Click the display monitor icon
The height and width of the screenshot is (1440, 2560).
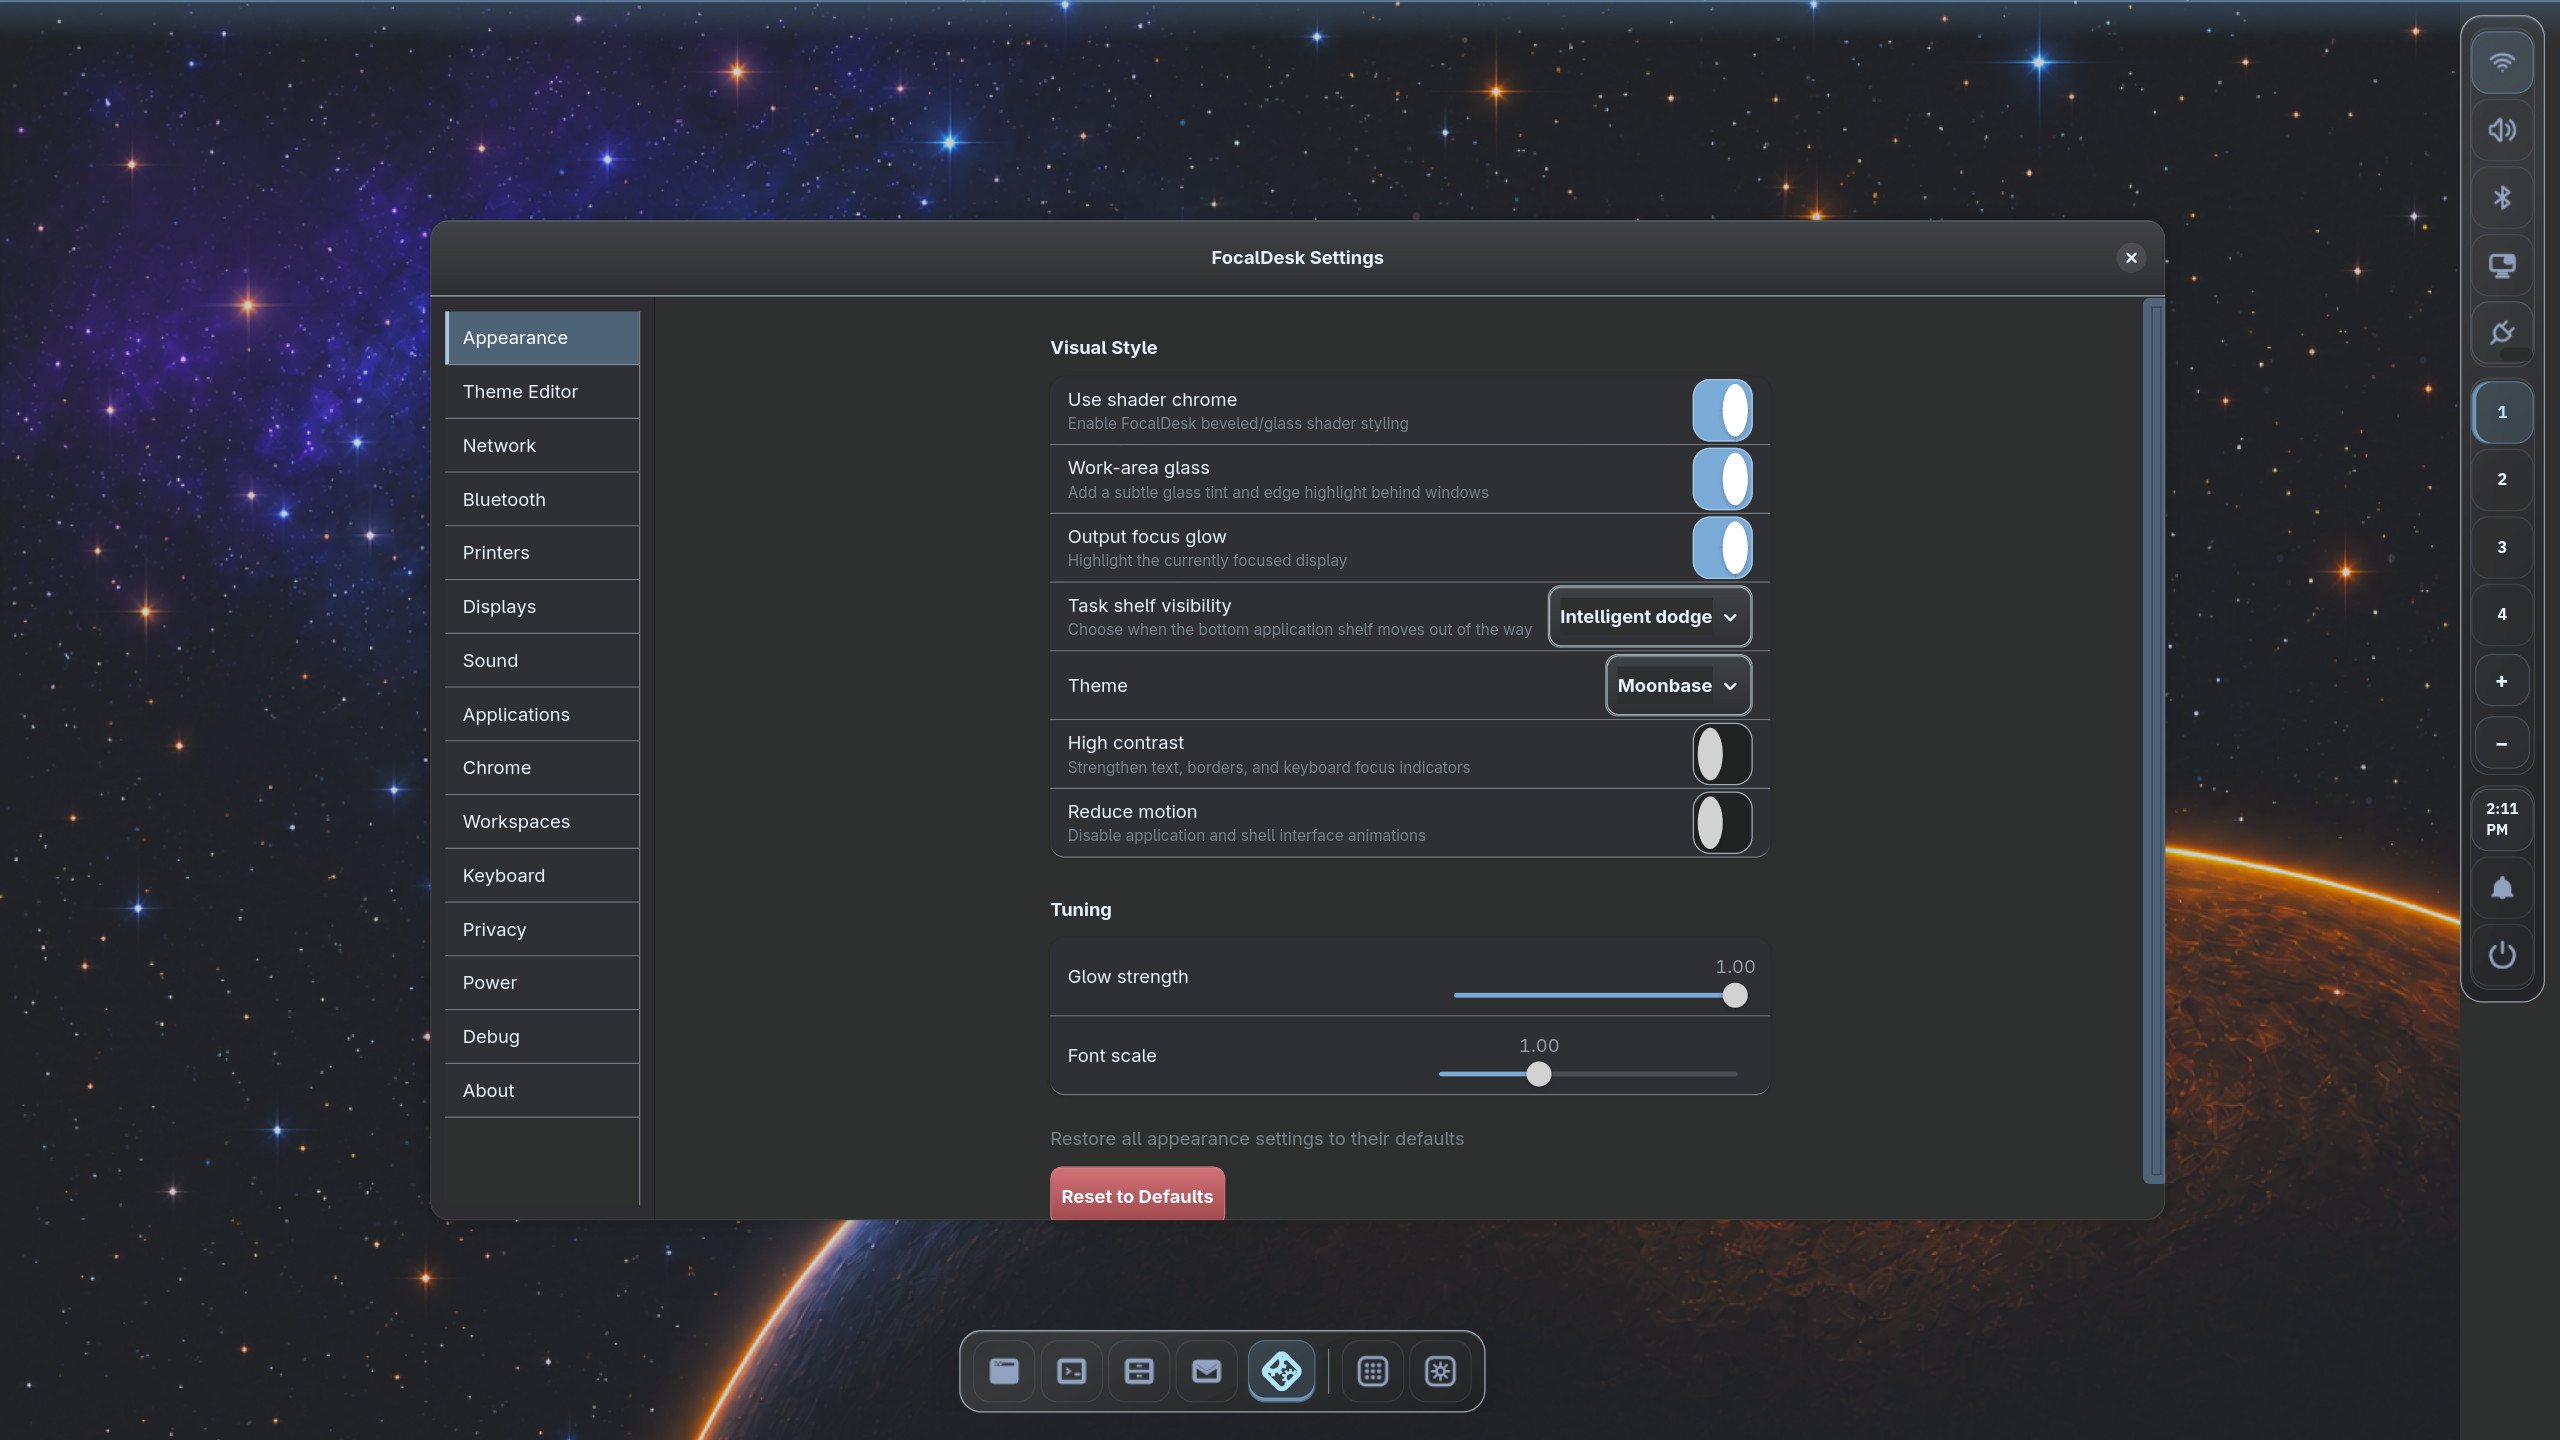pyautogui.click(x=2502, y=265)
